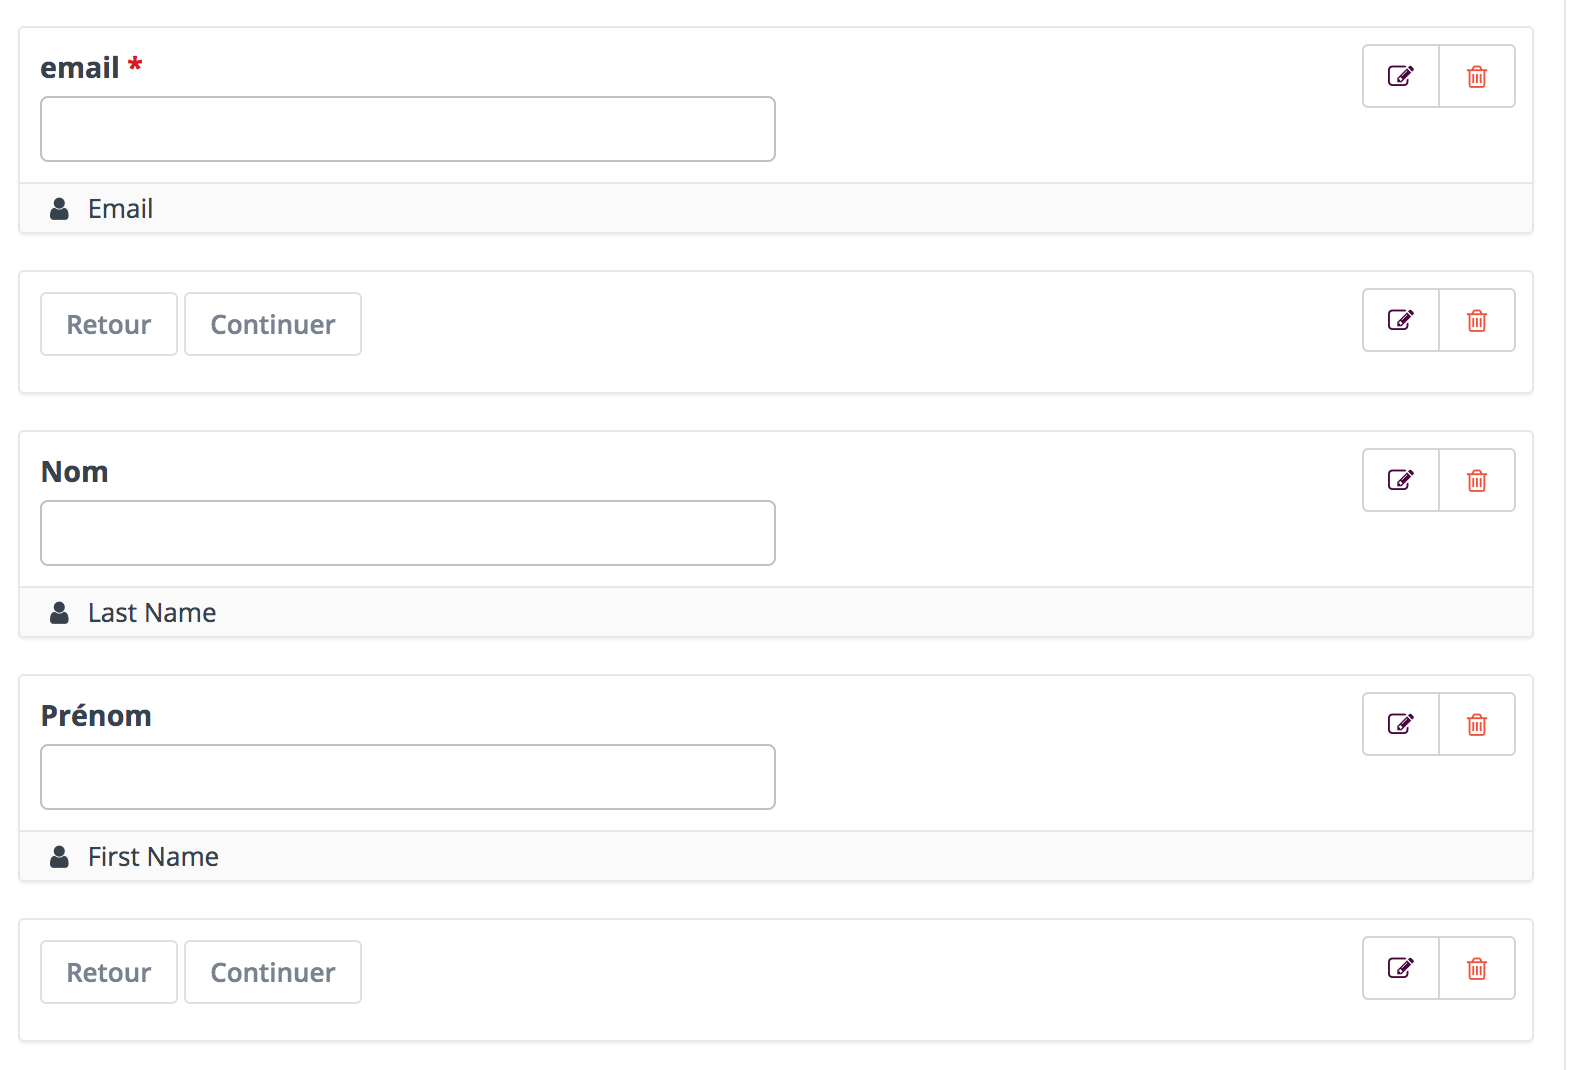Viewport: 1580px width, 1070px height.
Task: Click the first Continuer button
Action: click(273, 324)
